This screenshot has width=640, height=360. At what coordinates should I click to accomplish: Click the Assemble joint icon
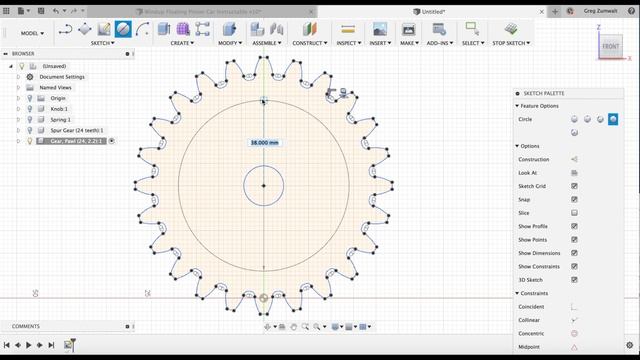coord(276,29)
